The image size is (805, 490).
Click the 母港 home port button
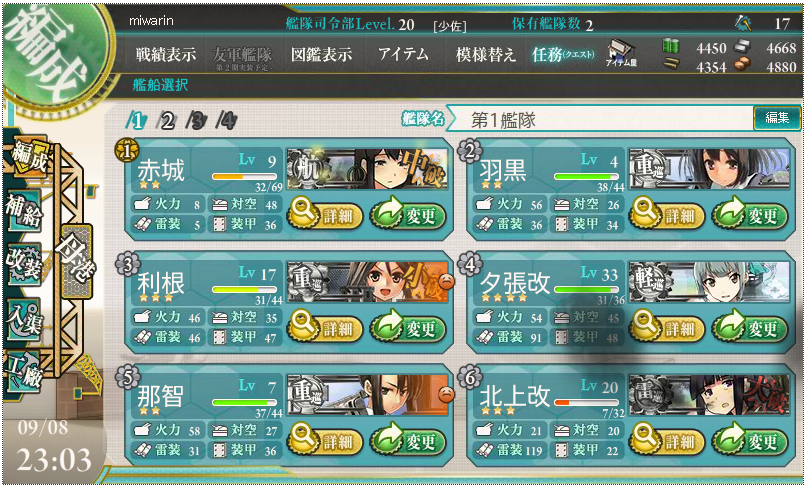click(77, 262)
